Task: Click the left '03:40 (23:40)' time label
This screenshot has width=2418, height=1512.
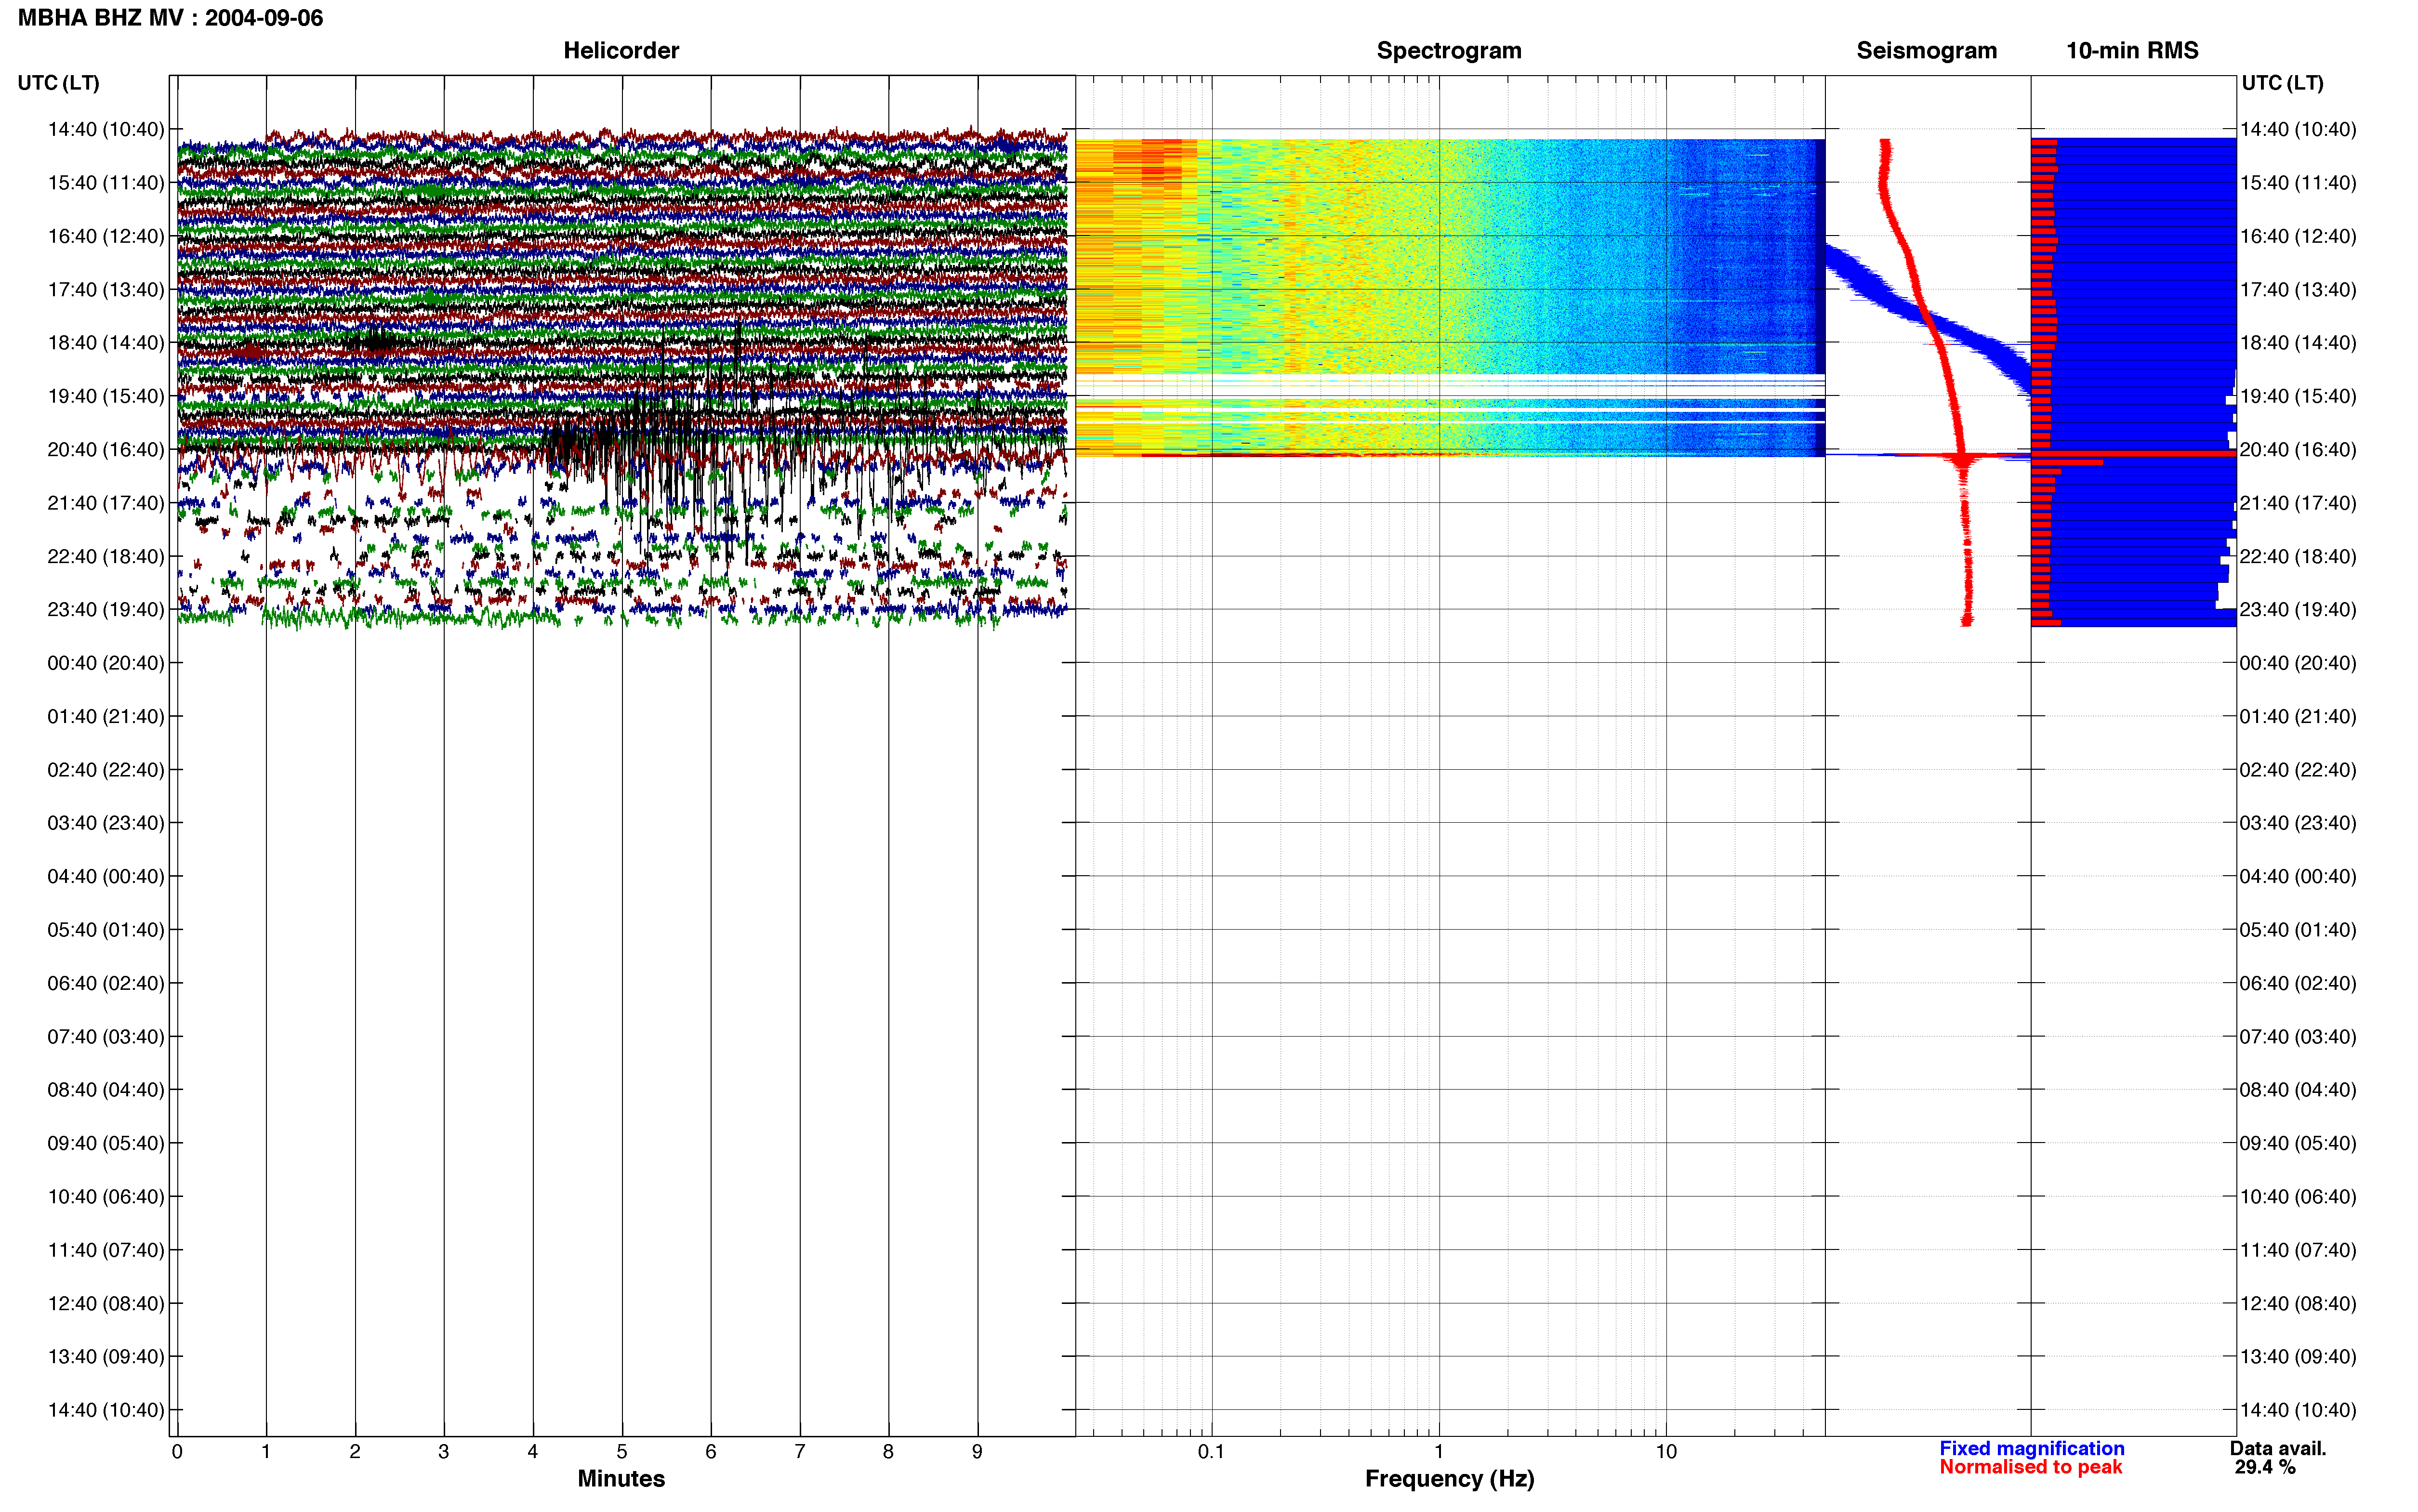Action: coord(106,823)
